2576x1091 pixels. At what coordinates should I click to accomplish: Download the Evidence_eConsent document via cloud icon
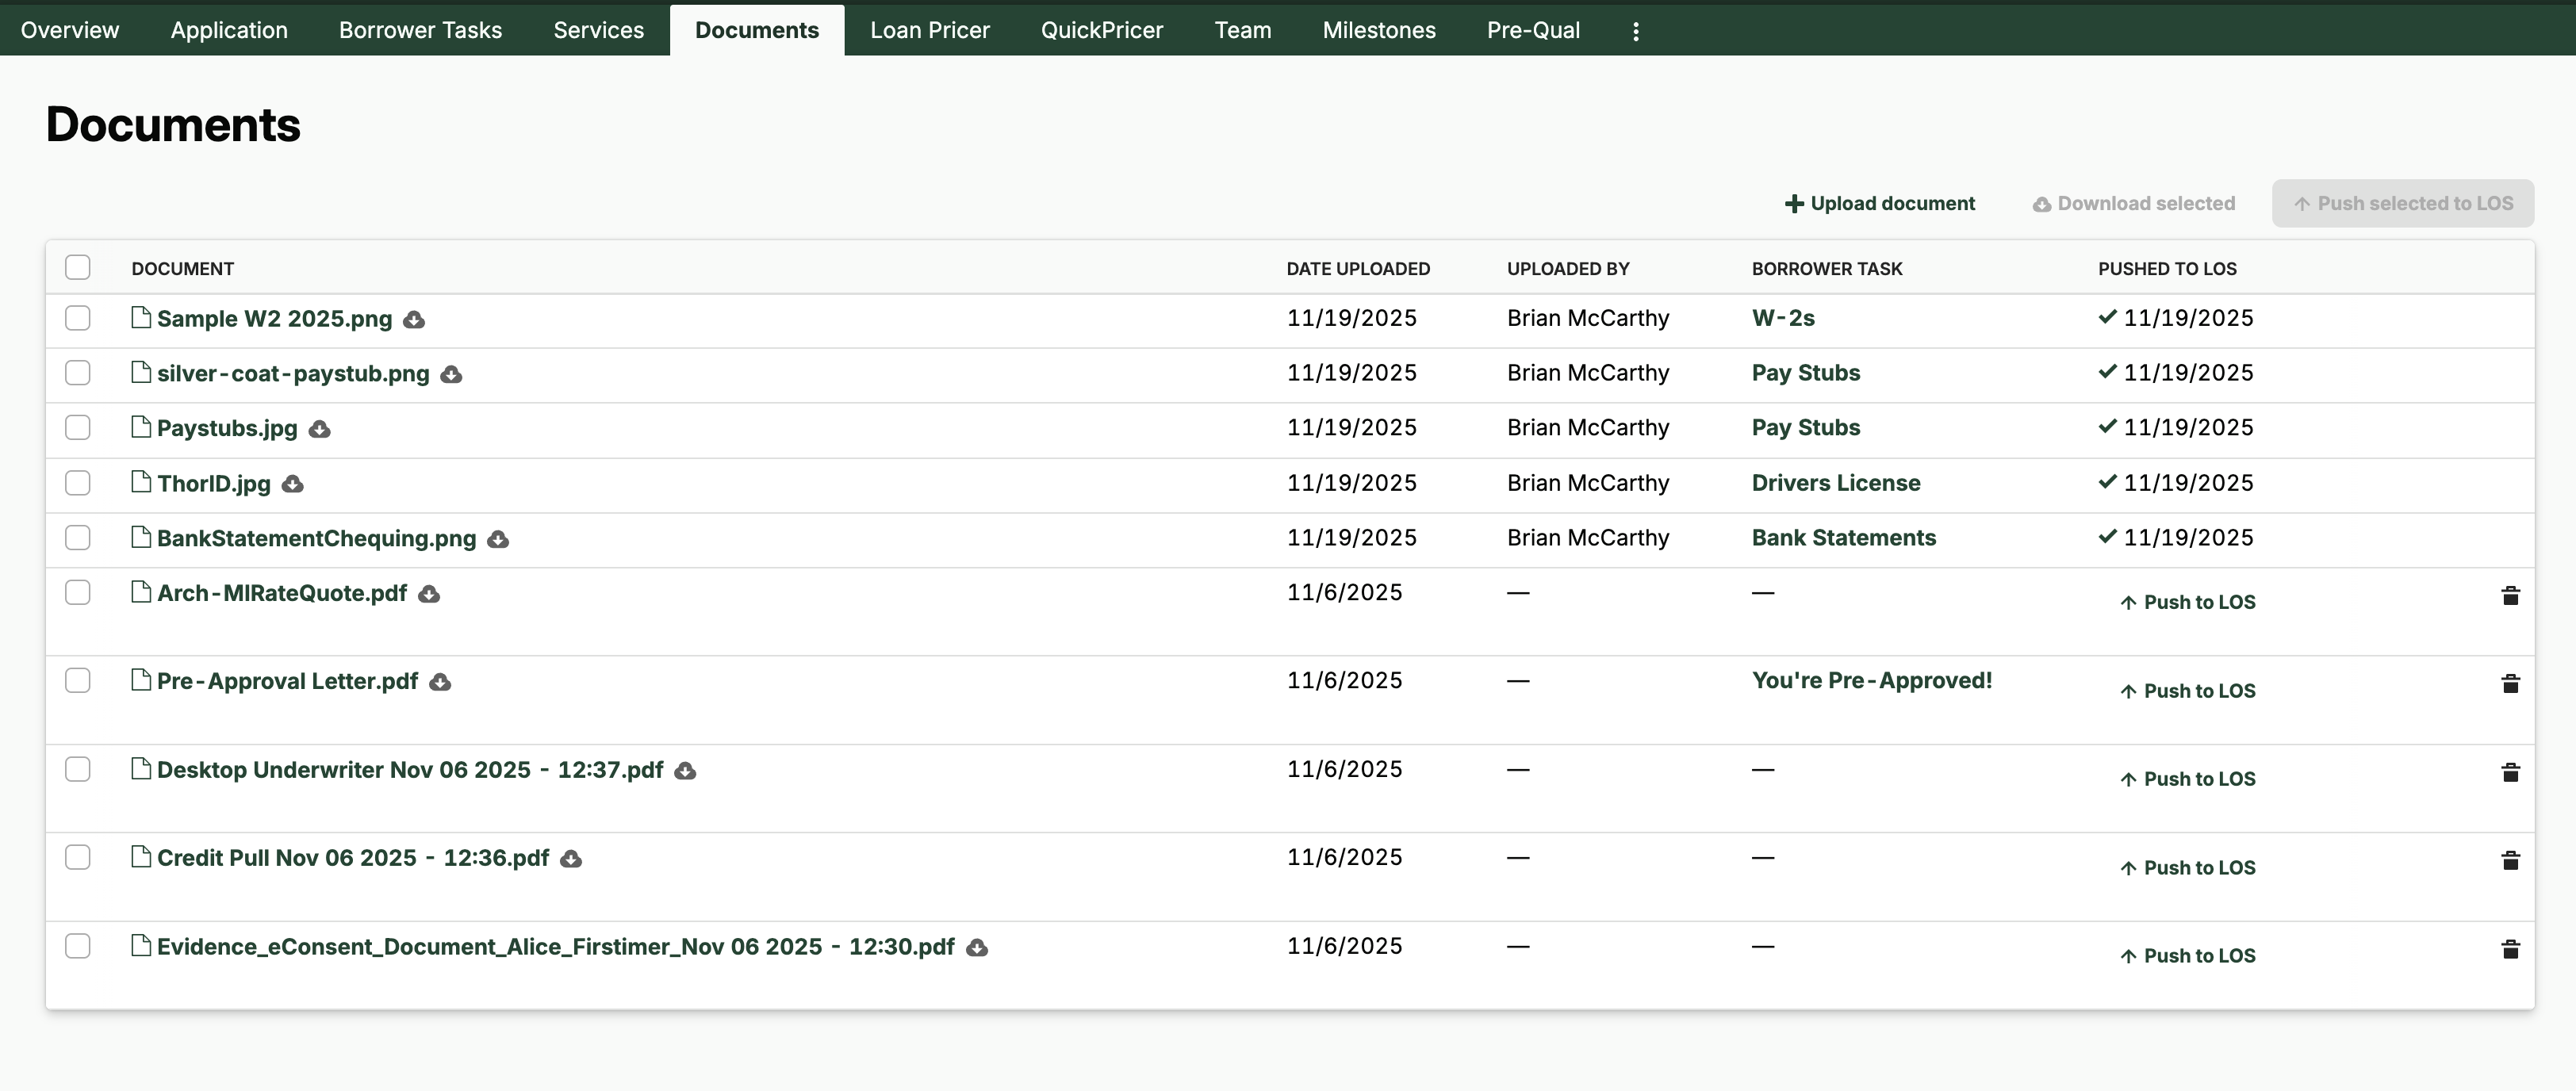click(x=977, y=948)
